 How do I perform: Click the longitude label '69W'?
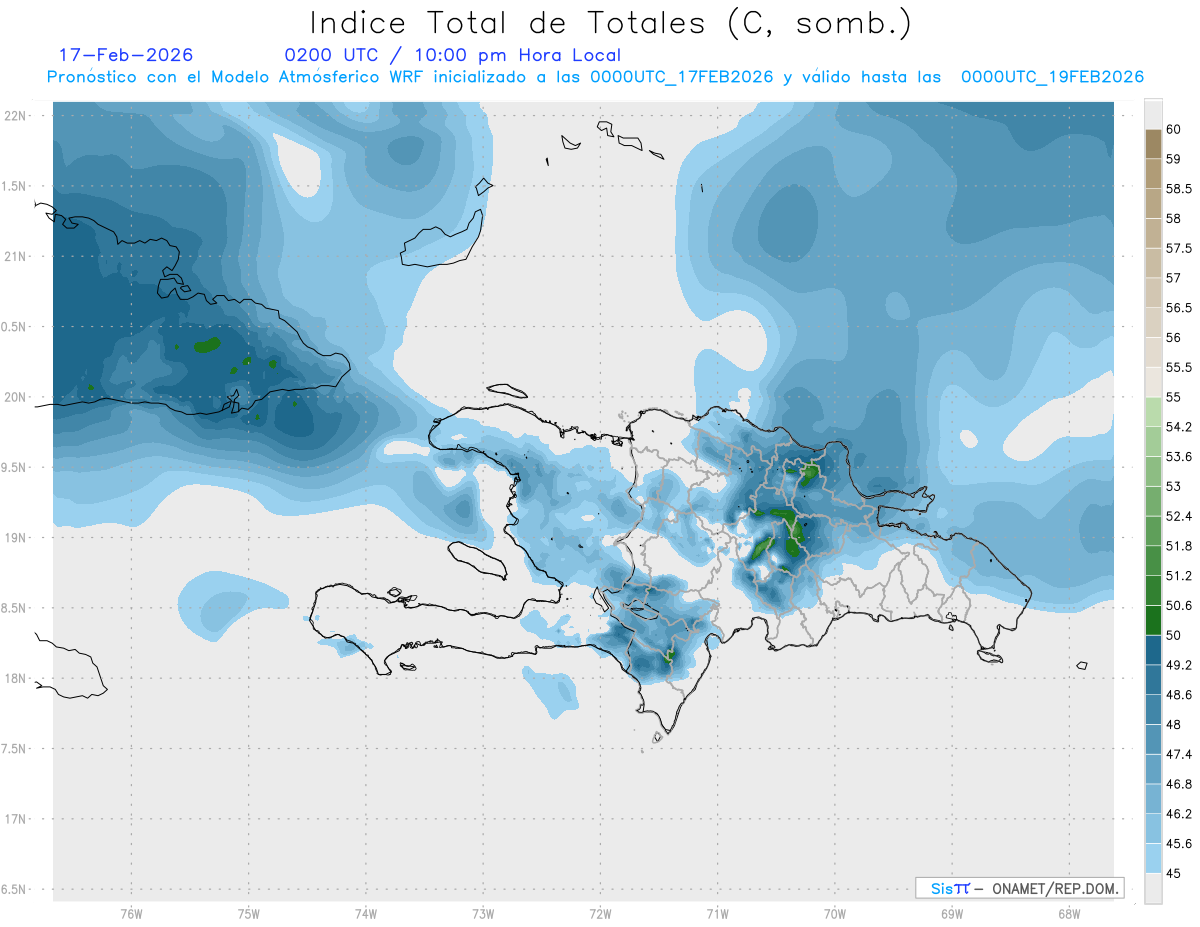coord(952,913)
